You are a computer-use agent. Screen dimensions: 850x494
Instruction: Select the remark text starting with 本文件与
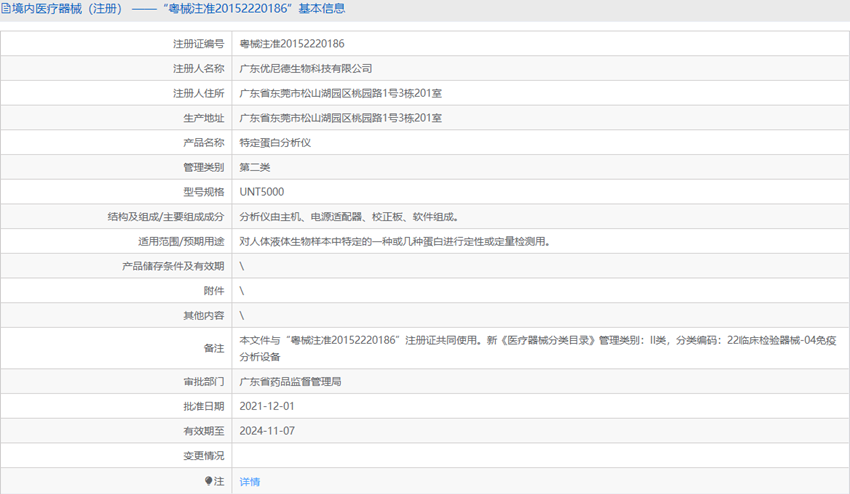tap(538, 348)
